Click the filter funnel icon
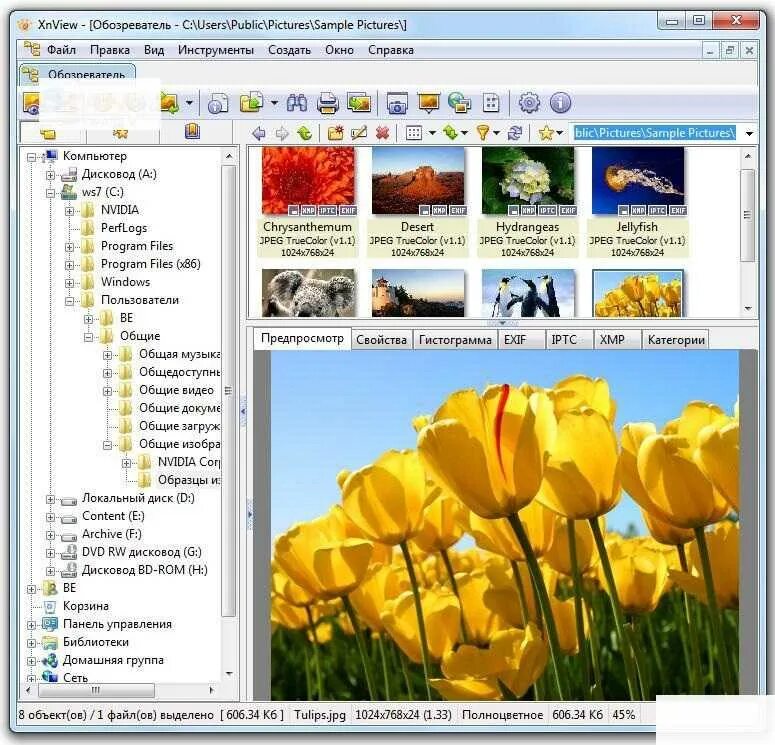Image resolution: width=775 pixels, height=745 pixels. click(483, 133)
